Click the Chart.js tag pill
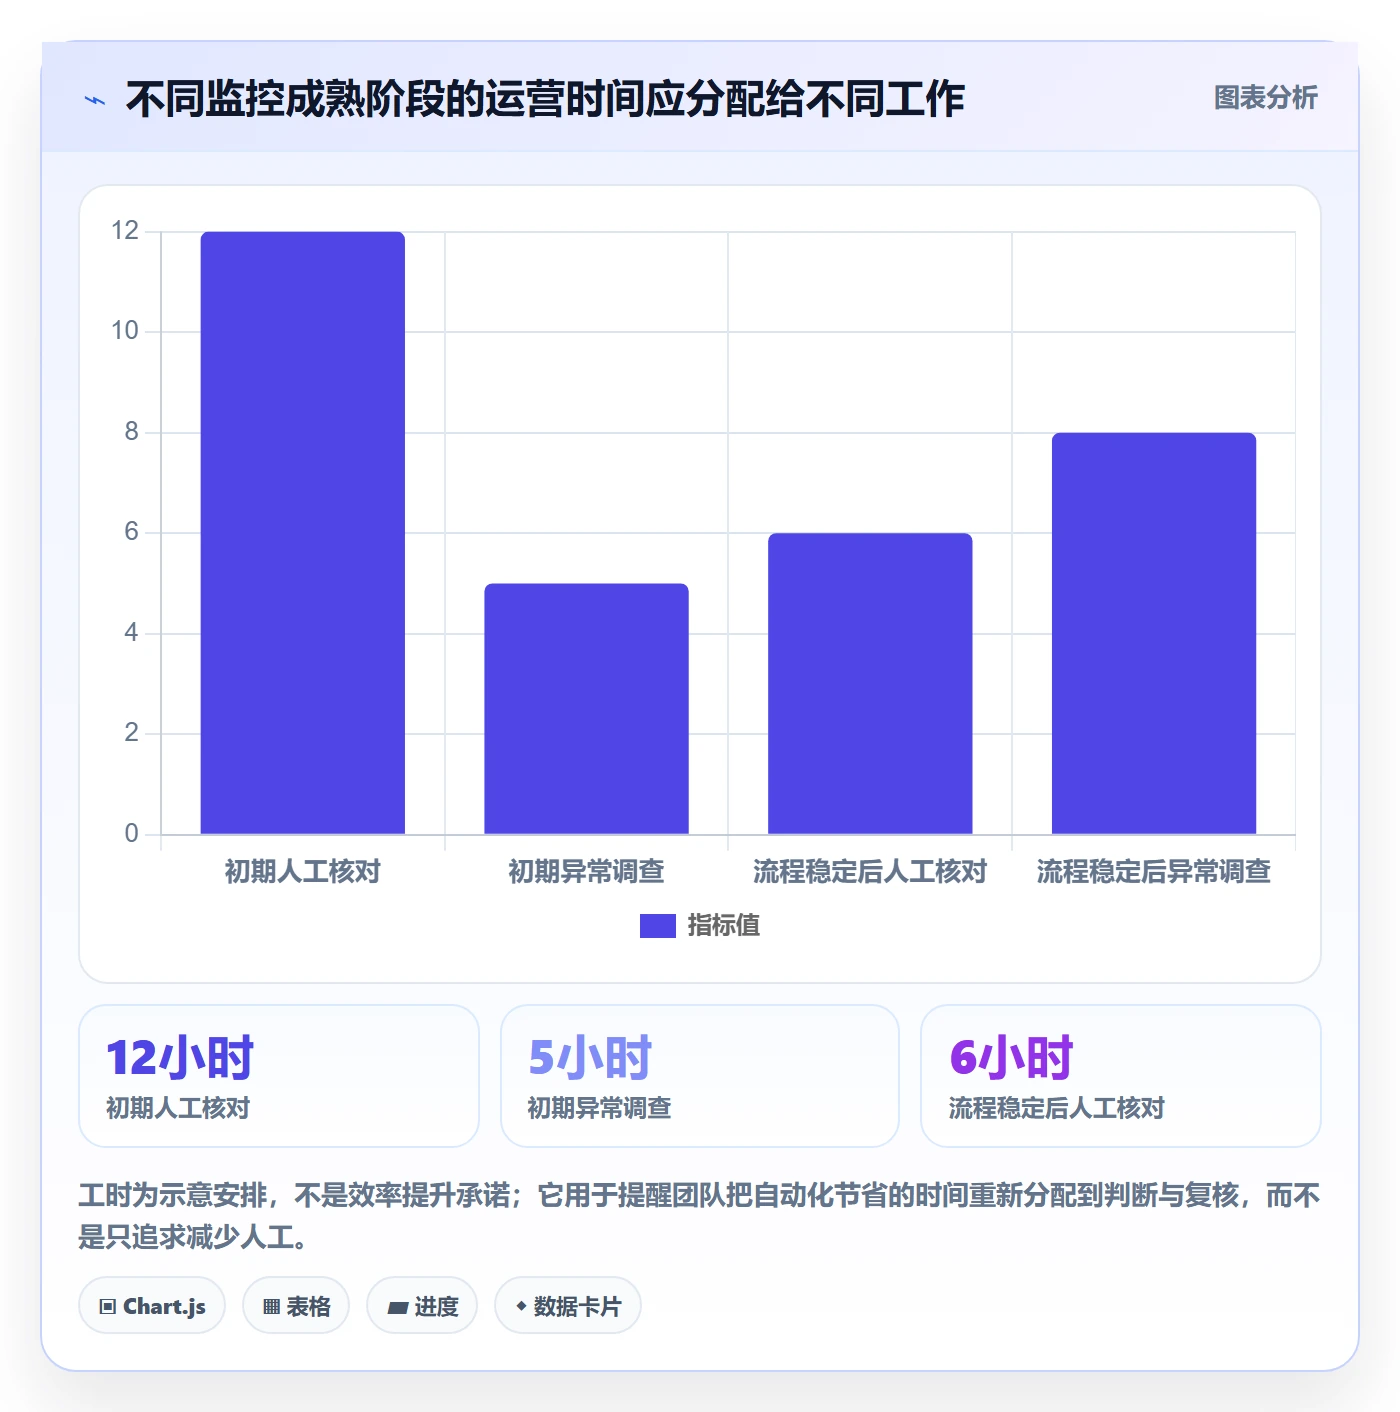1400x1412 pixels. pos(152,1306)
